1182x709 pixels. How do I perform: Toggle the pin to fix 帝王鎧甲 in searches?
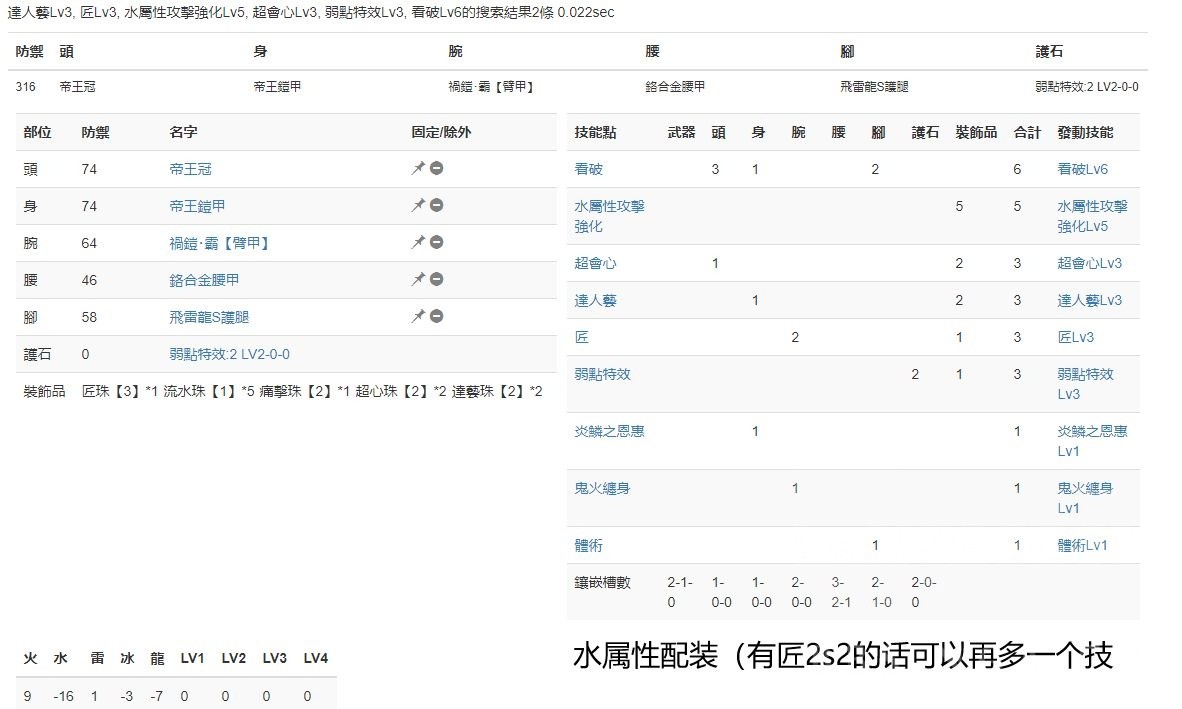418,205
